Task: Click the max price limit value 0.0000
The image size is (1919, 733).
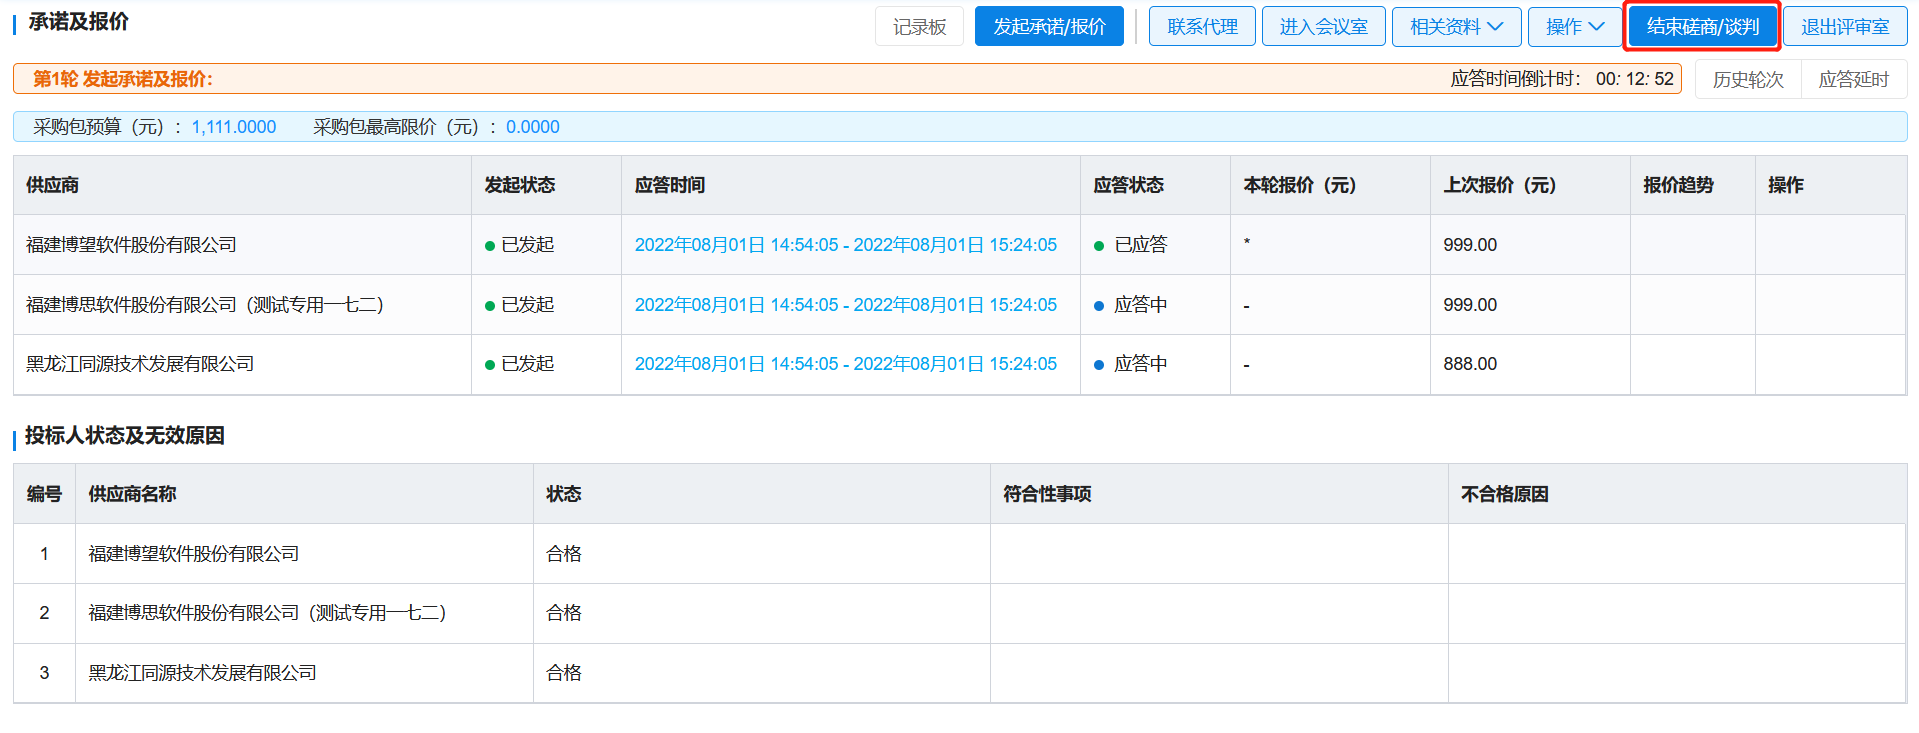Action: click(533, 127)
